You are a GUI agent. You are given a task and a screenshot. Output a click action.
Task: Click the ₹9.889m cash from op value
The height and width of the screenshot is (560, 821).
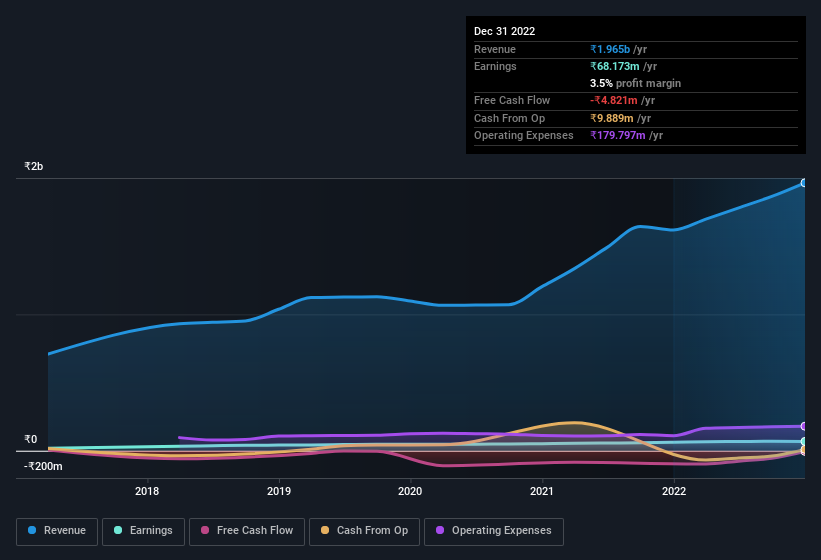[x=612, y=118]
